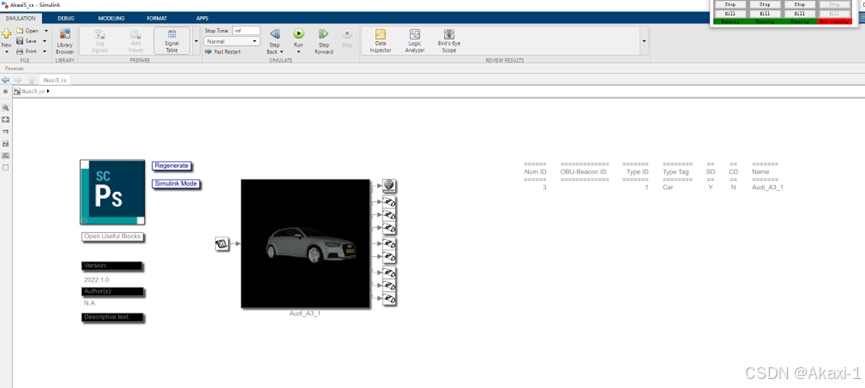Click the Step Back icon
865x388 pixels.
tap(275, 34)
